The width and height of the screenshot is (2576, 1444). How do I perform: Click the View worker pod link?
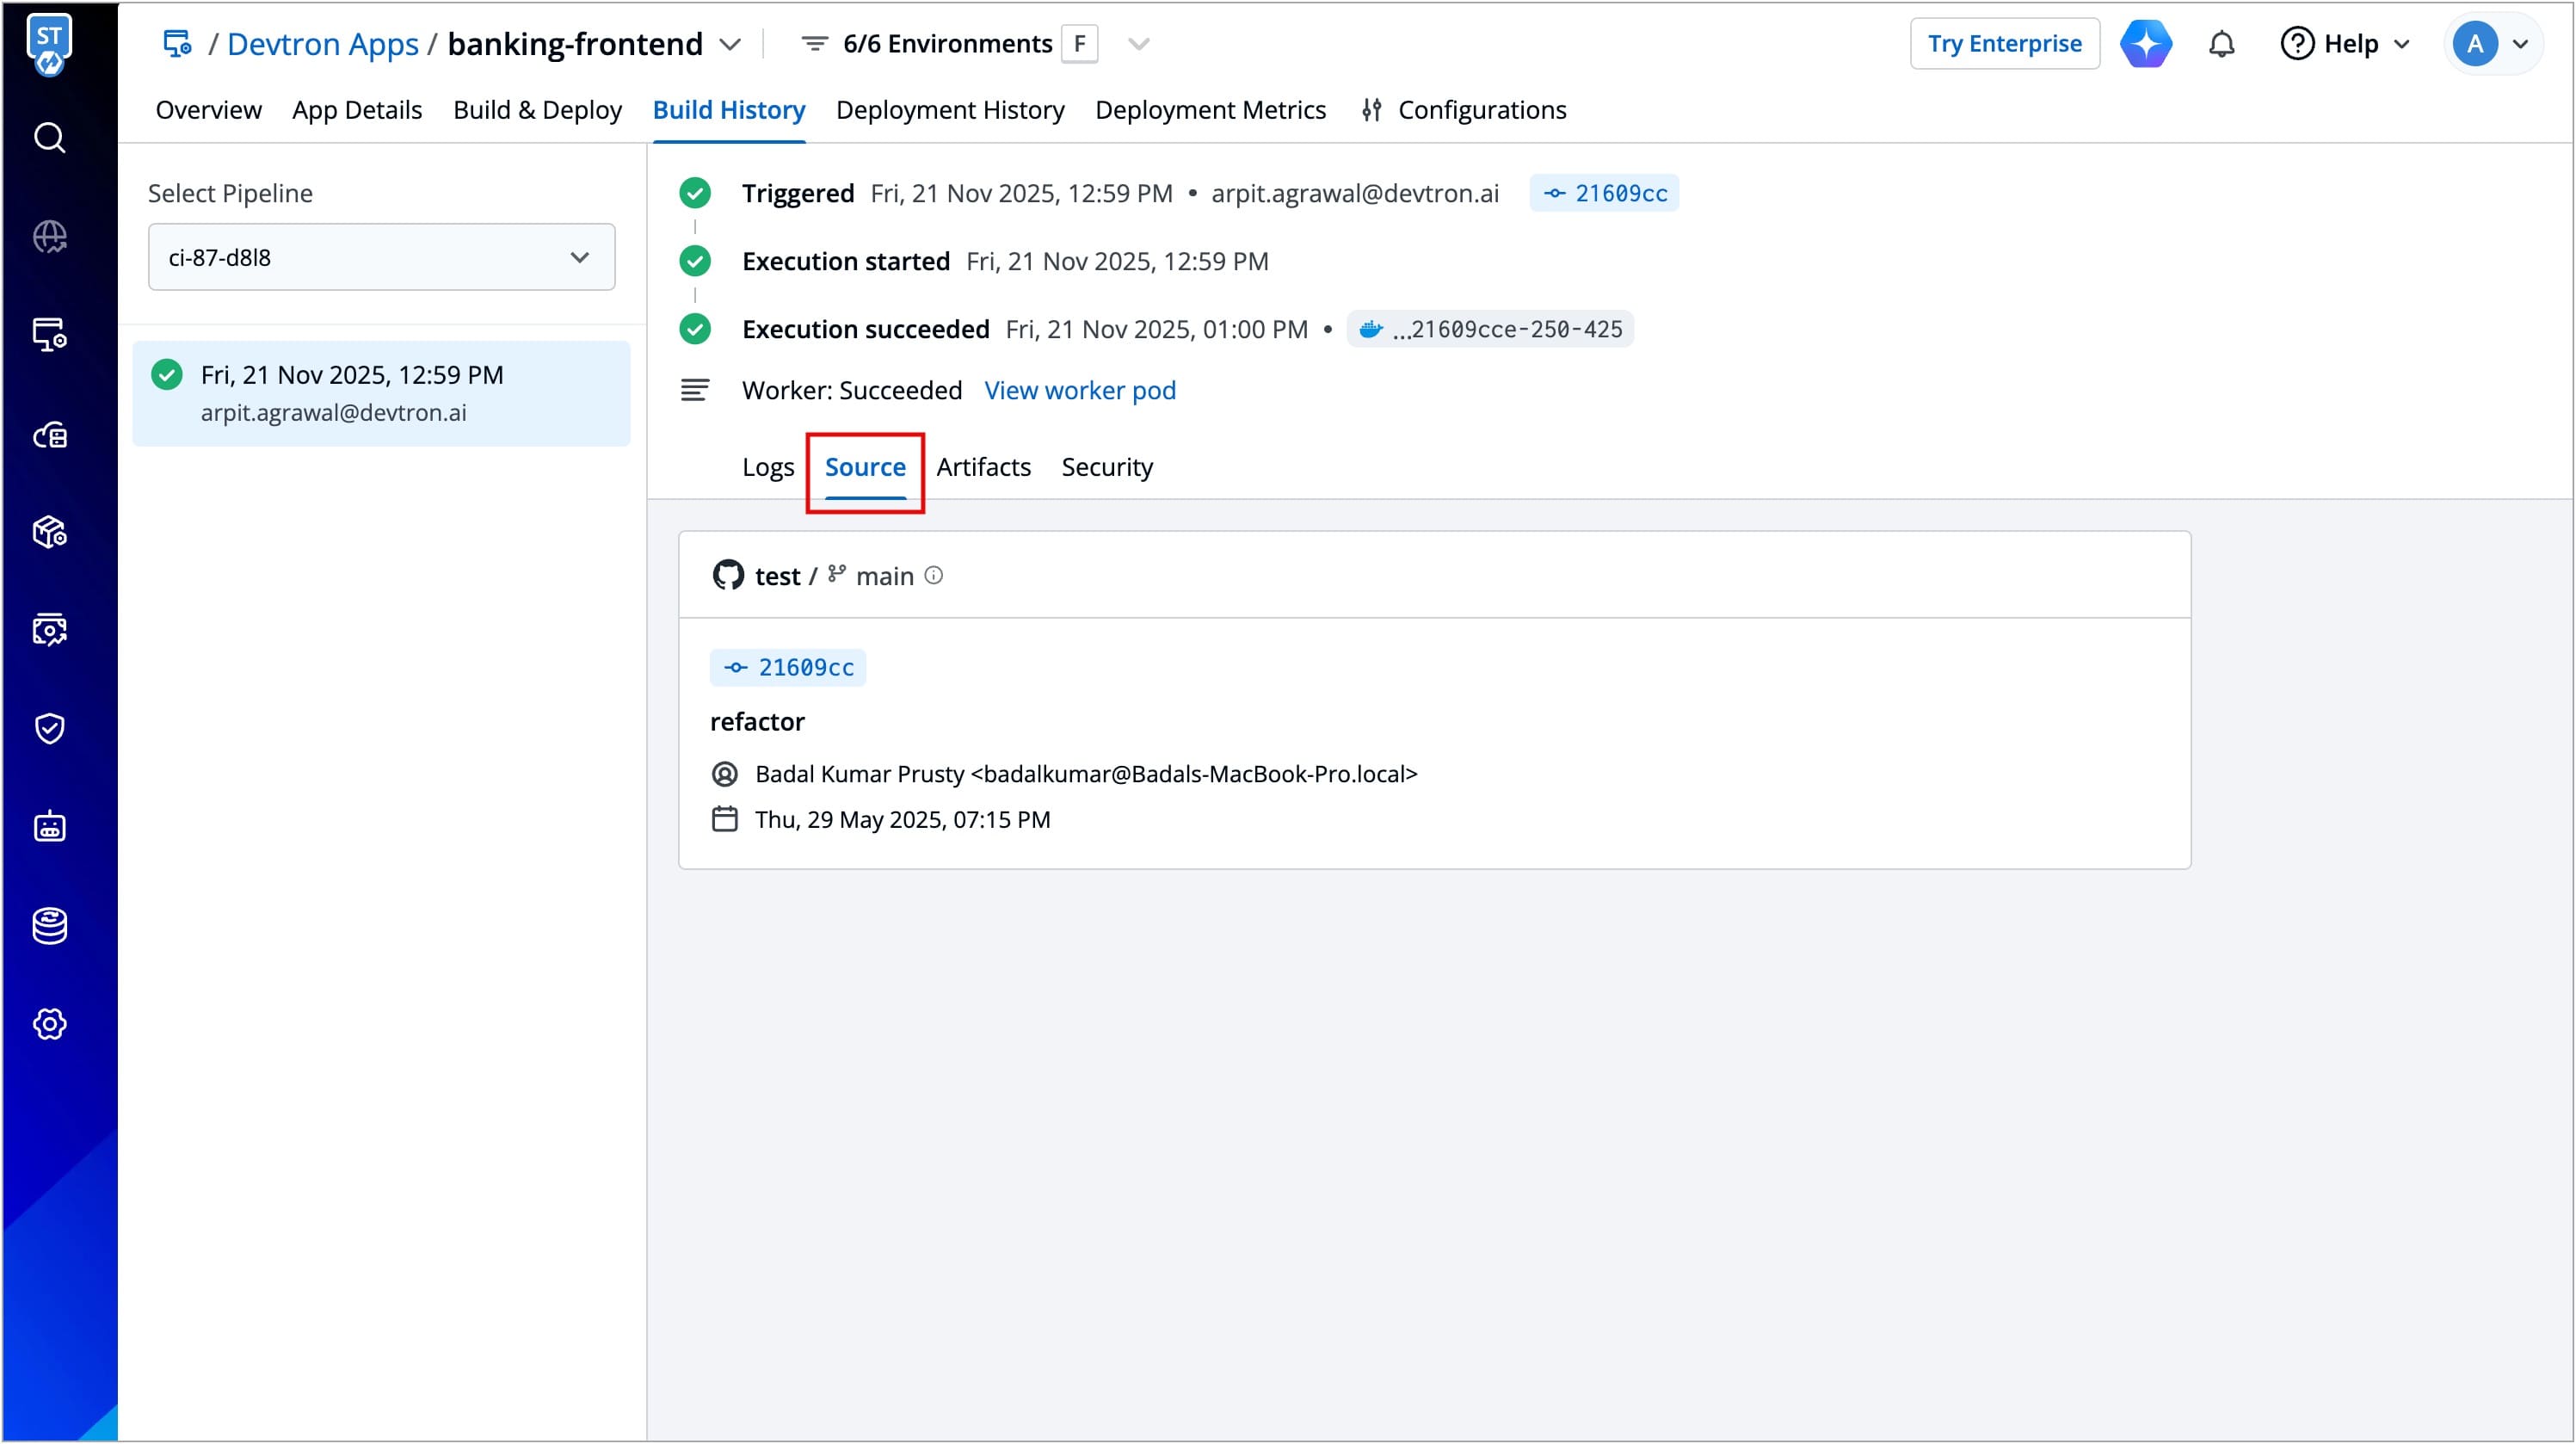(1079, 390)
